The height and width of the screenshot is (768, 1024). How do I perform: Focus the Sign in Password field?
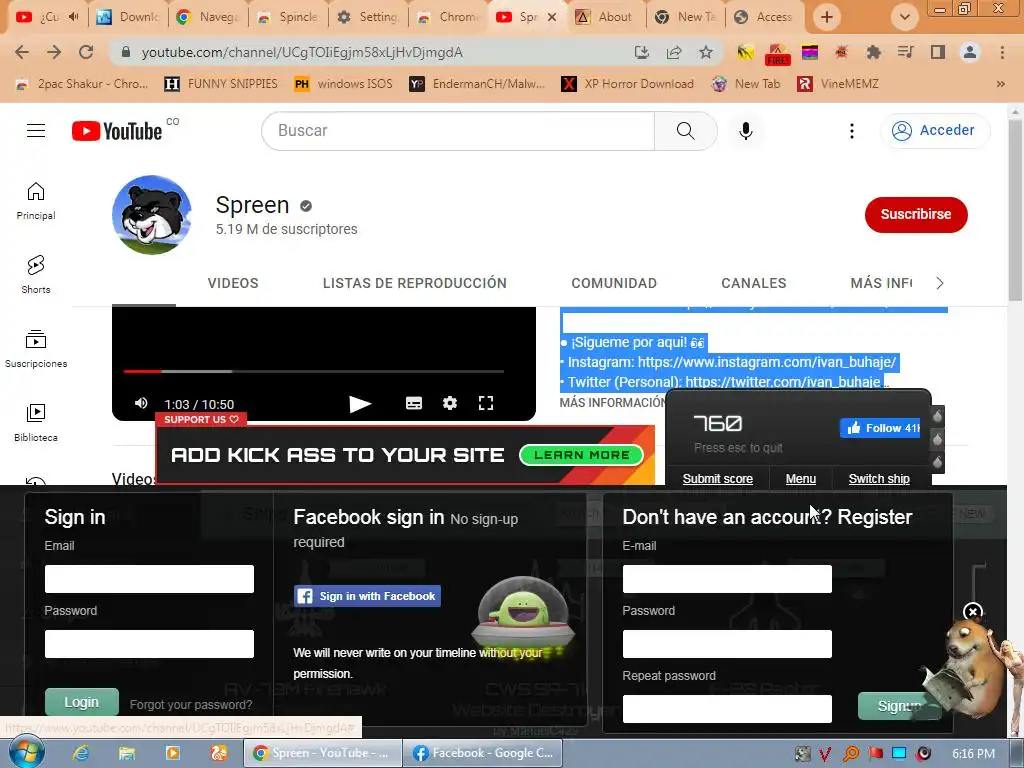[149, 644]
